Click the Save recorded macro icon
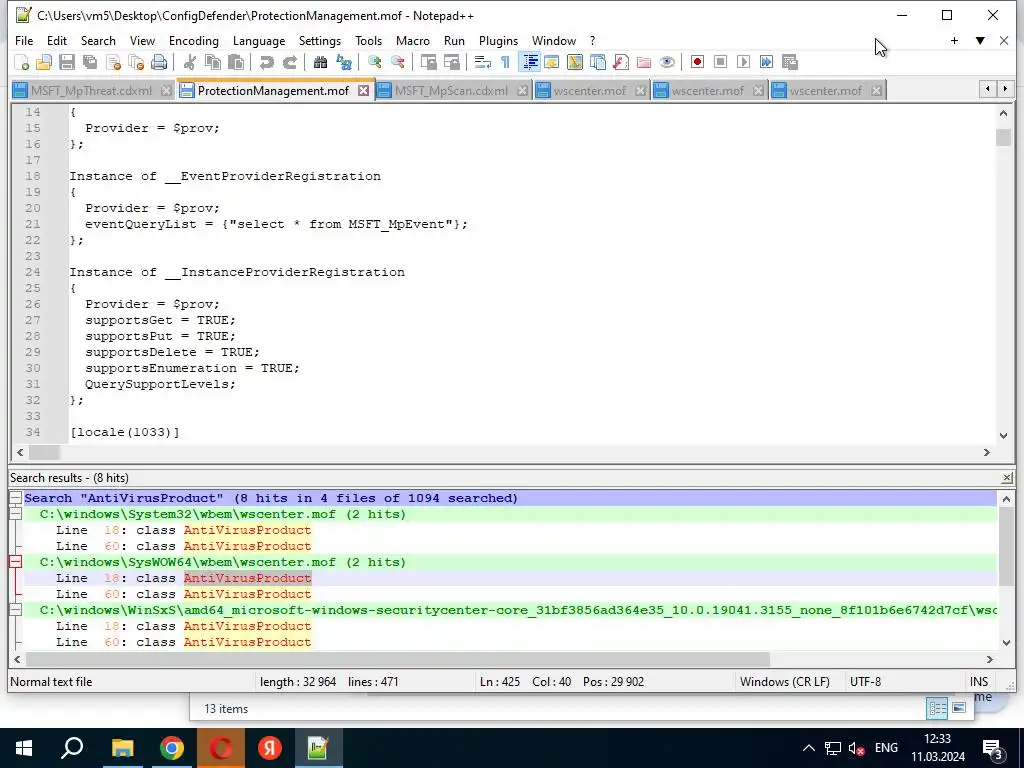 pos(790,62)
